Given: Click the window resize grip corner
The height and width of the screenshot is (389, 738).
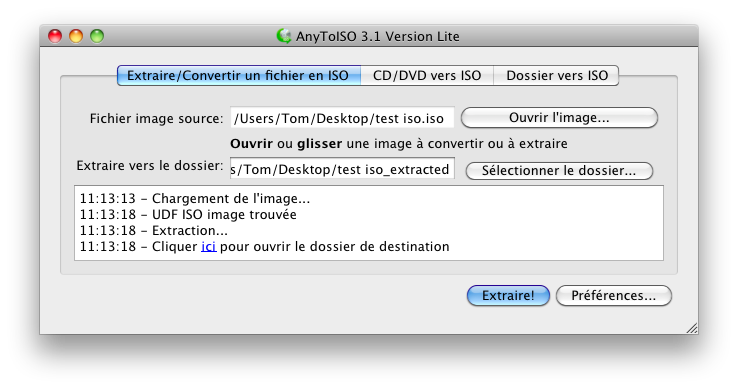Looking at the screenshot, I should [x=691, y=328].
